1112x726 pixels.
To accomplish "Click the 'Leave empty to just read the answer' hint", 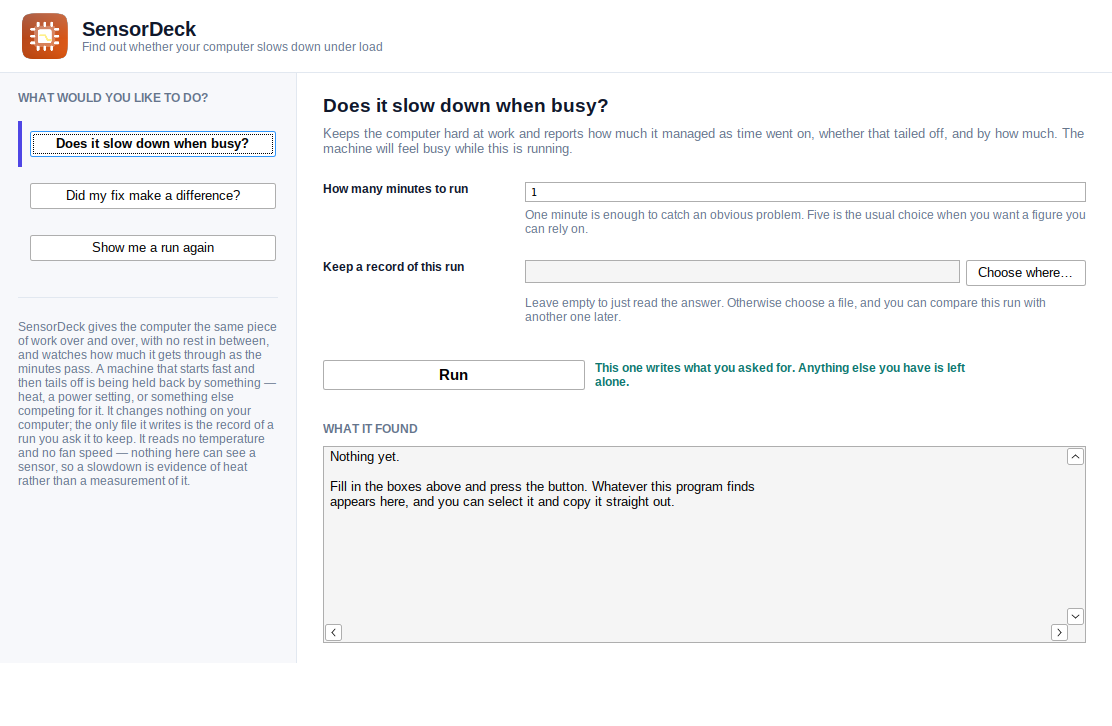I will [x=785, y=310].
